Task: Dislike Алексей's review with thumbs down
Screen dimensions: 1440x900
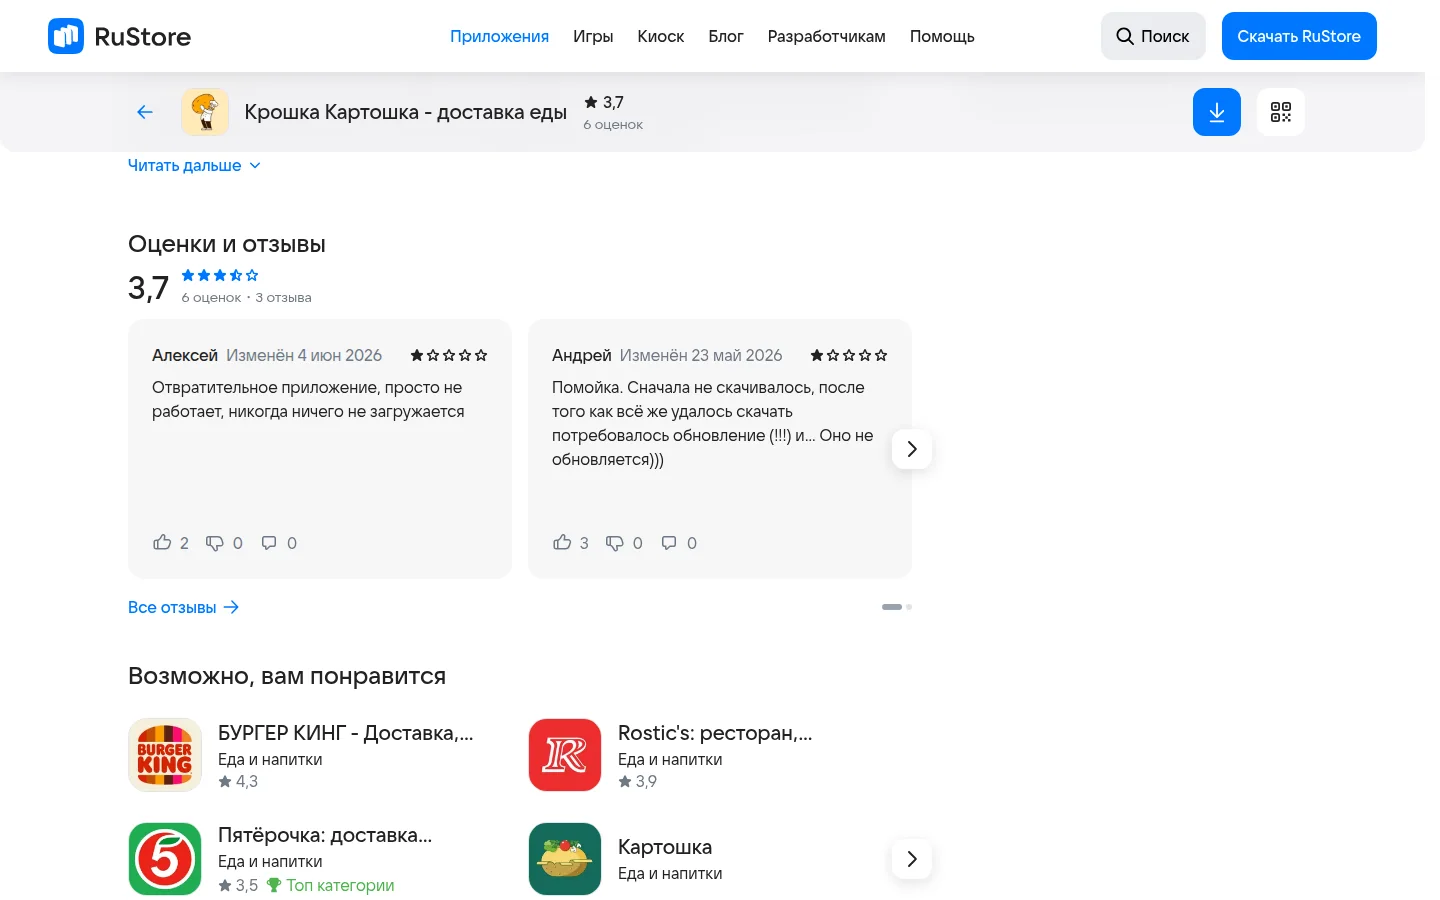Action: (x=215, y=543)
